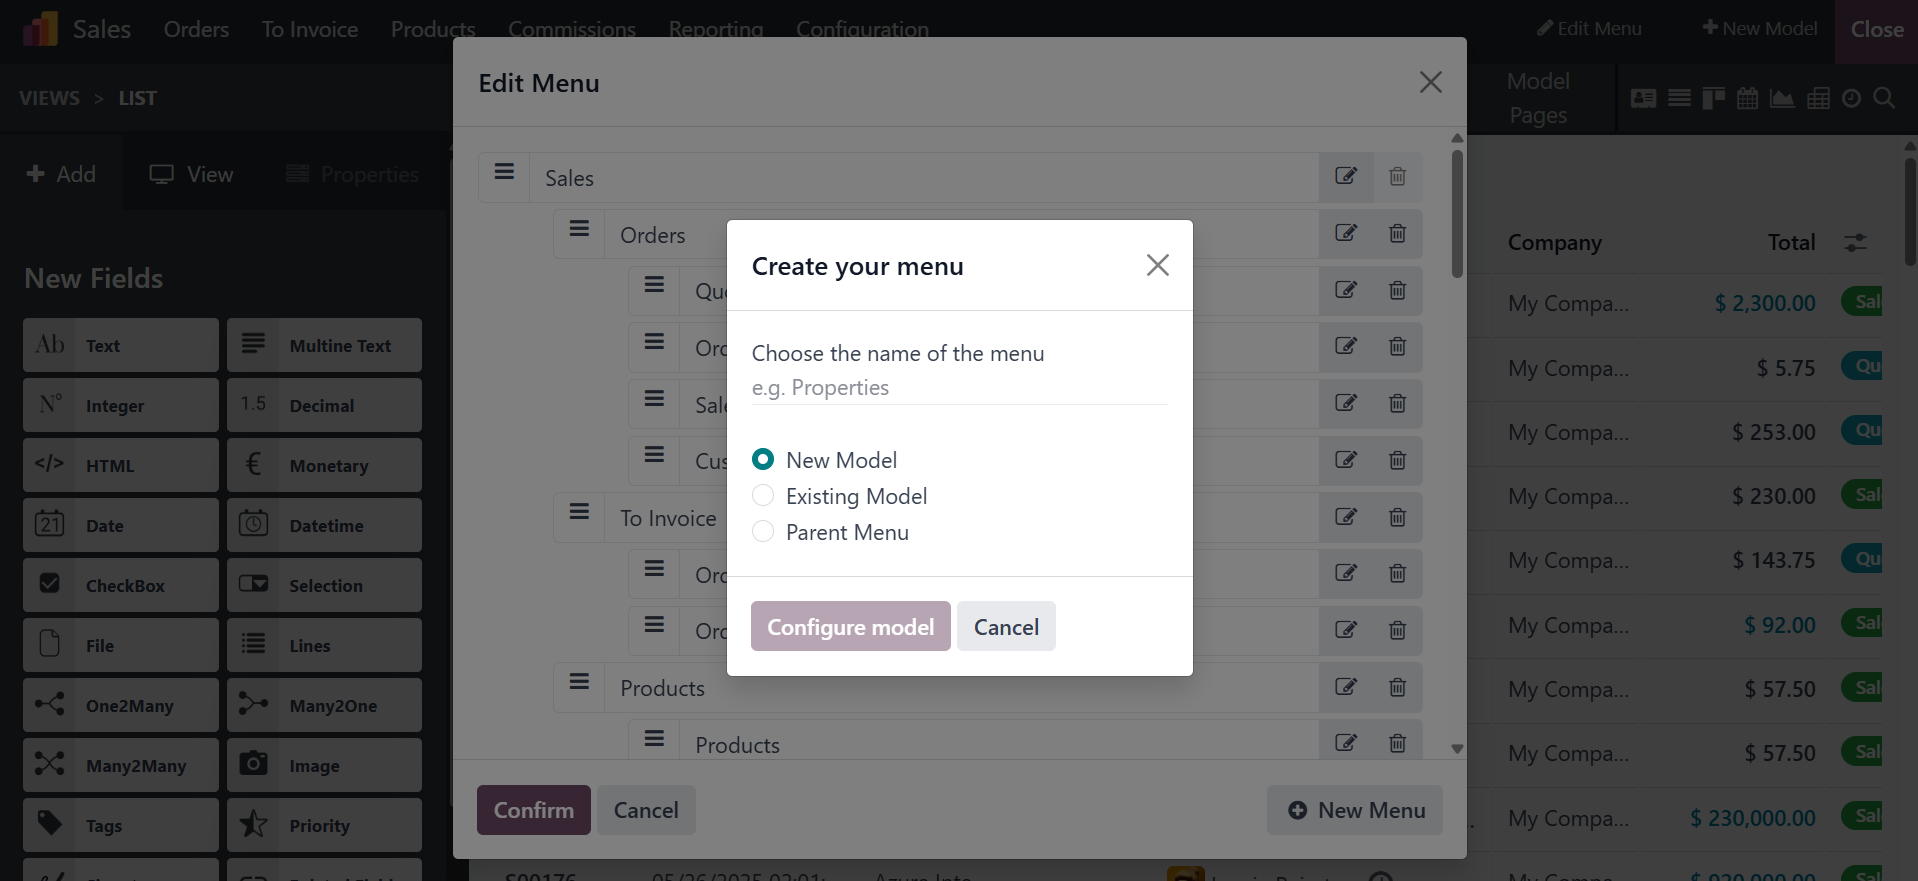Click the search view icon
This screenshot has width=1918, height=881.
[1884, 98]
